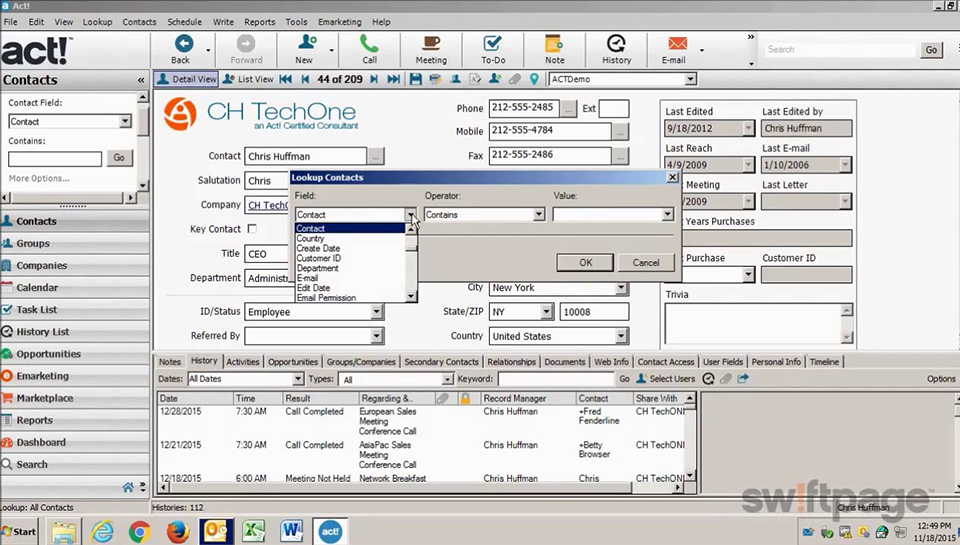This screenshot has height=545, width=960.
Task: Switch to Detail View
Action: (x=187, y=79)
